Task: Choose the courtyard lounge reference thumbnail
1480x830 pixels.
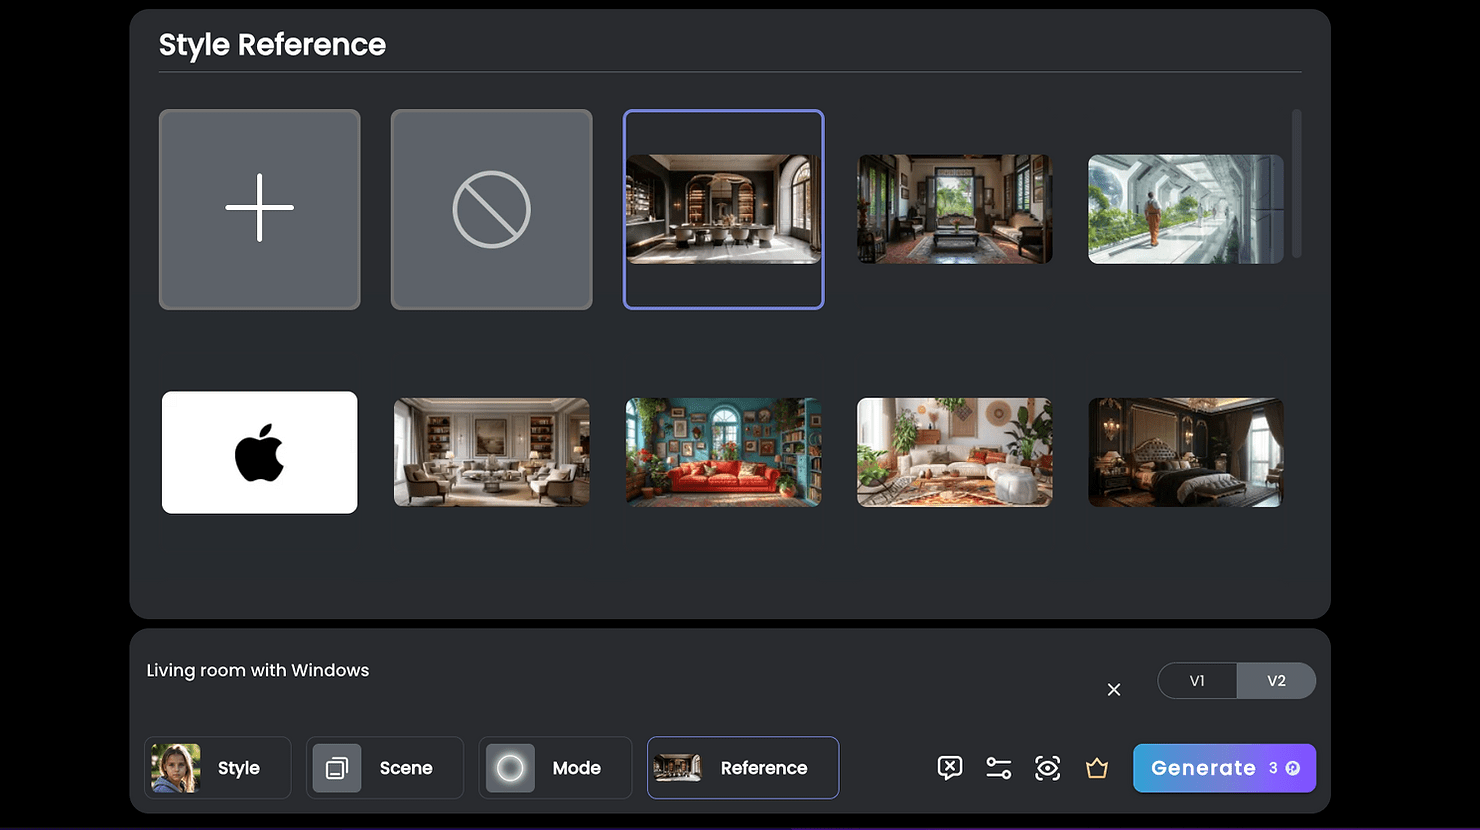Action: 955,209
